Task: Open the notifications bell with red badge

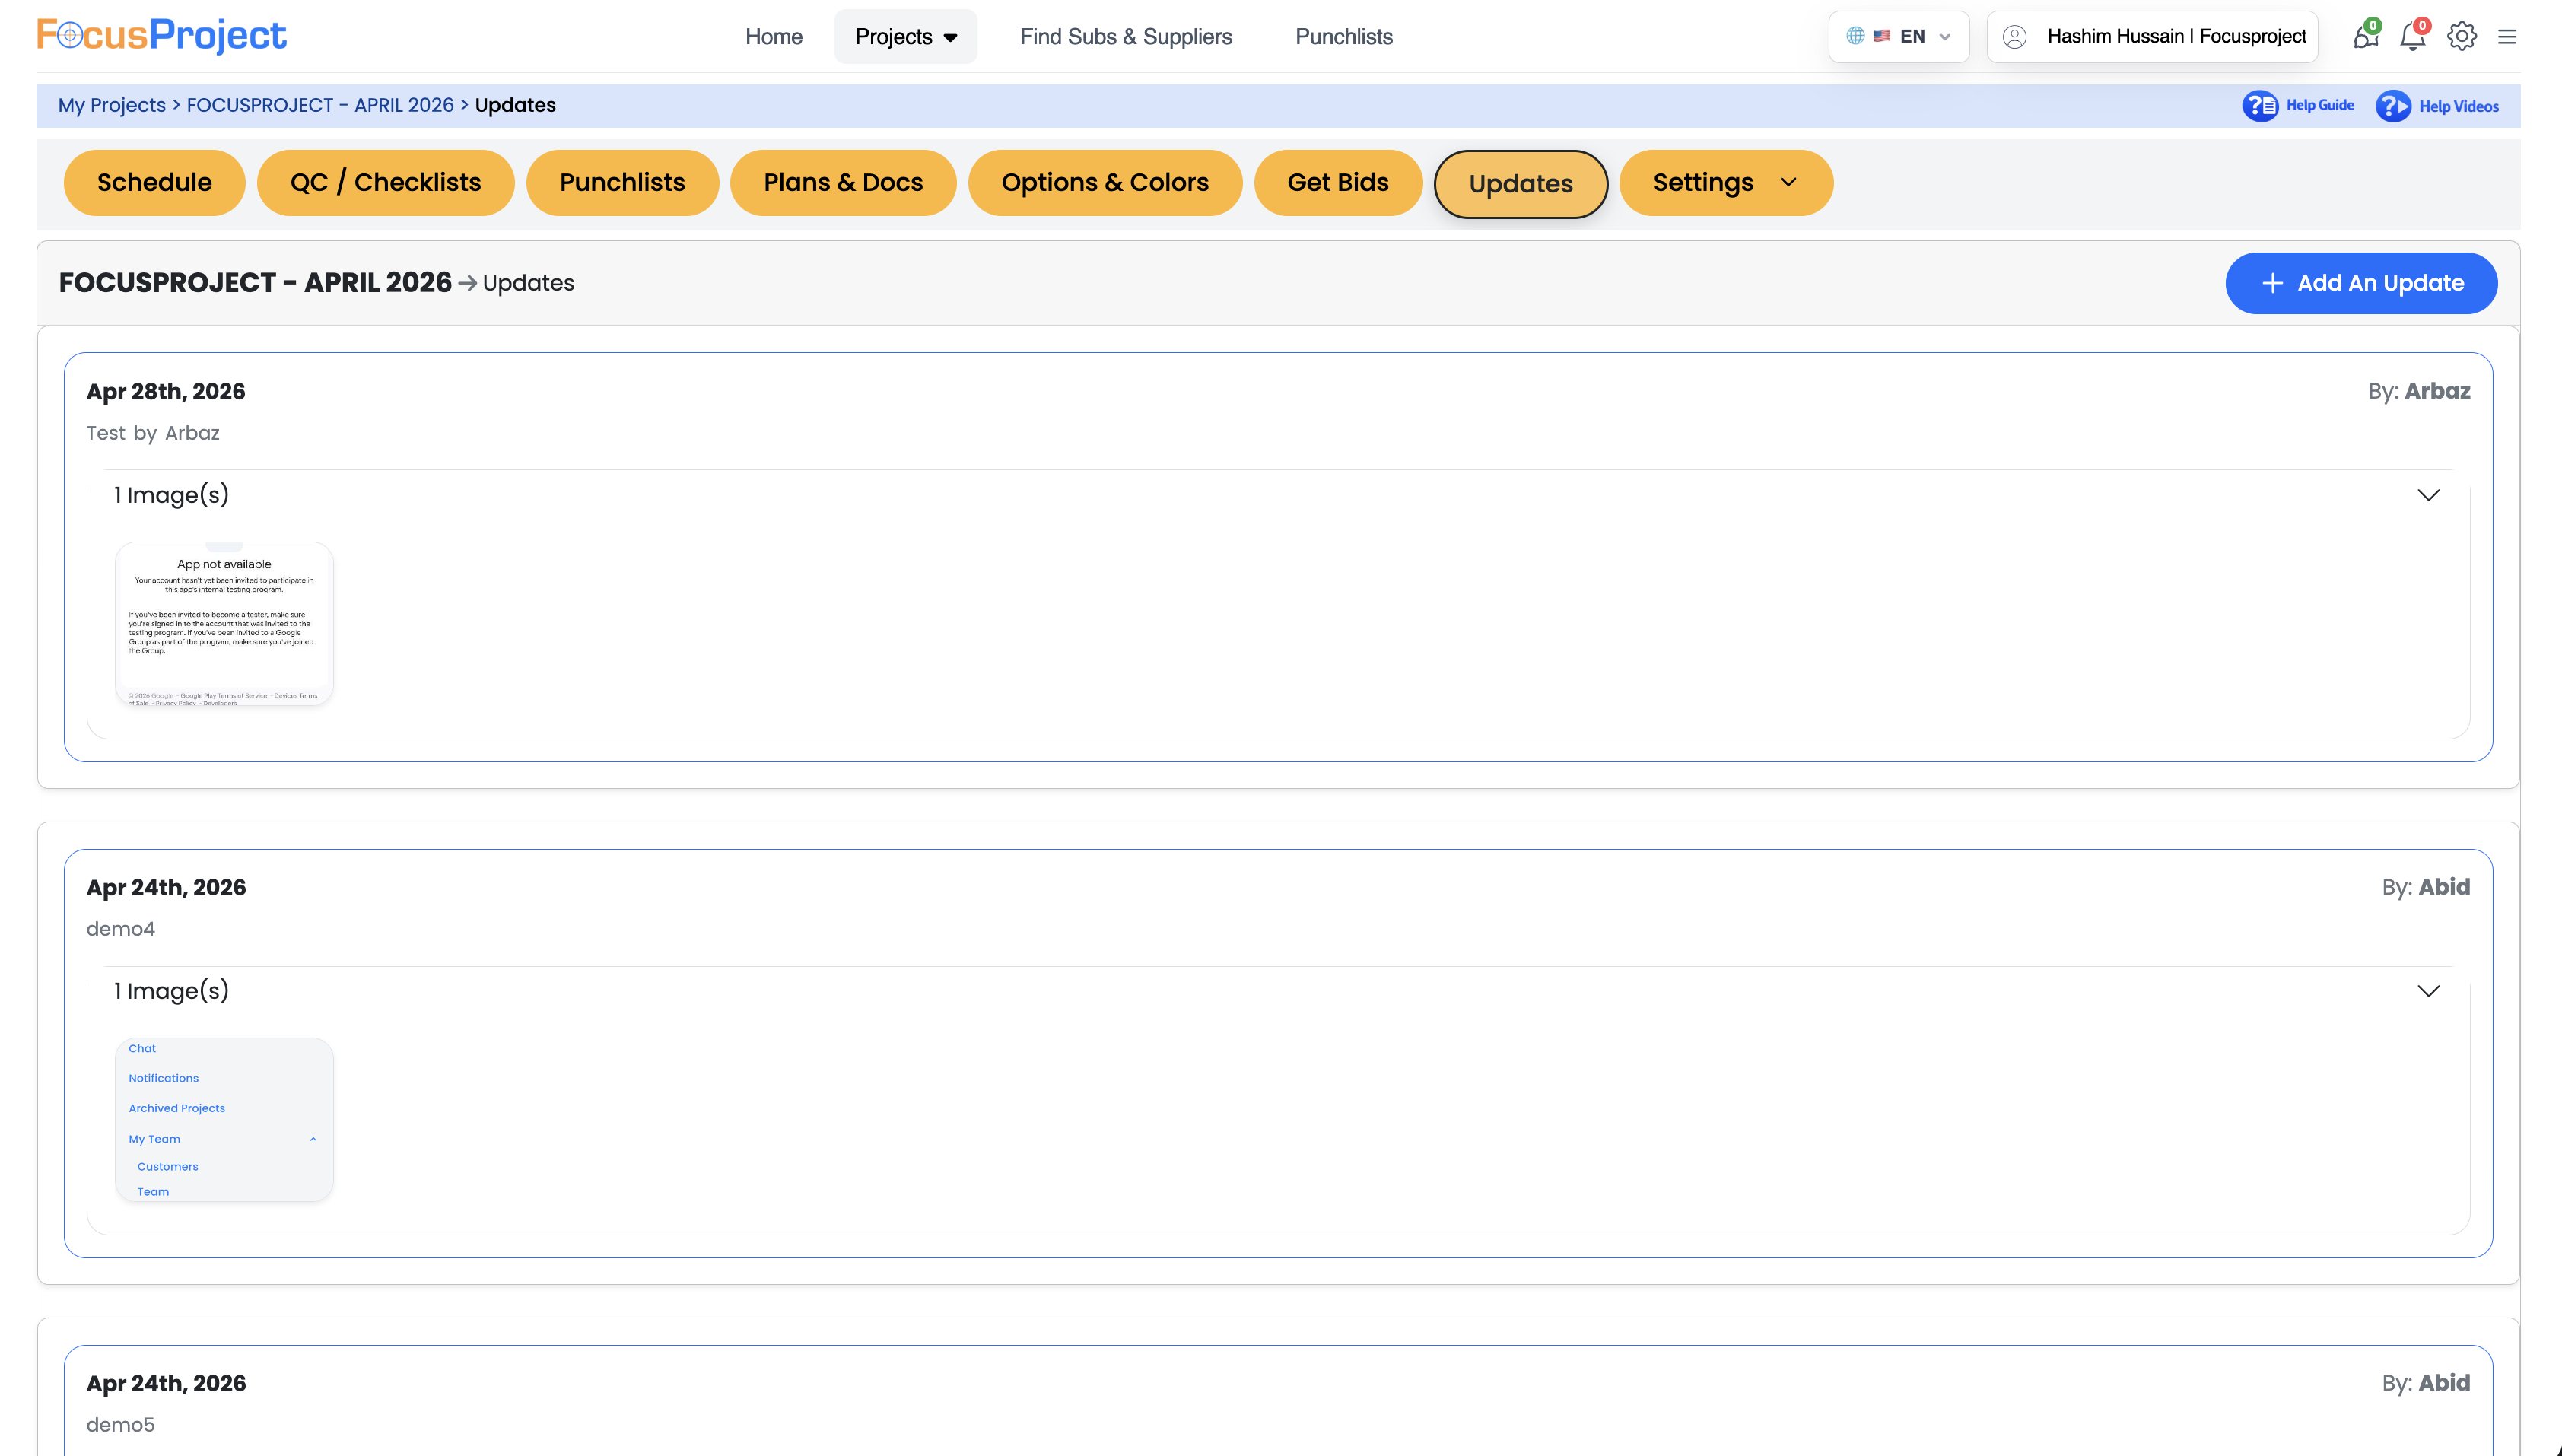Action: 2413,36
